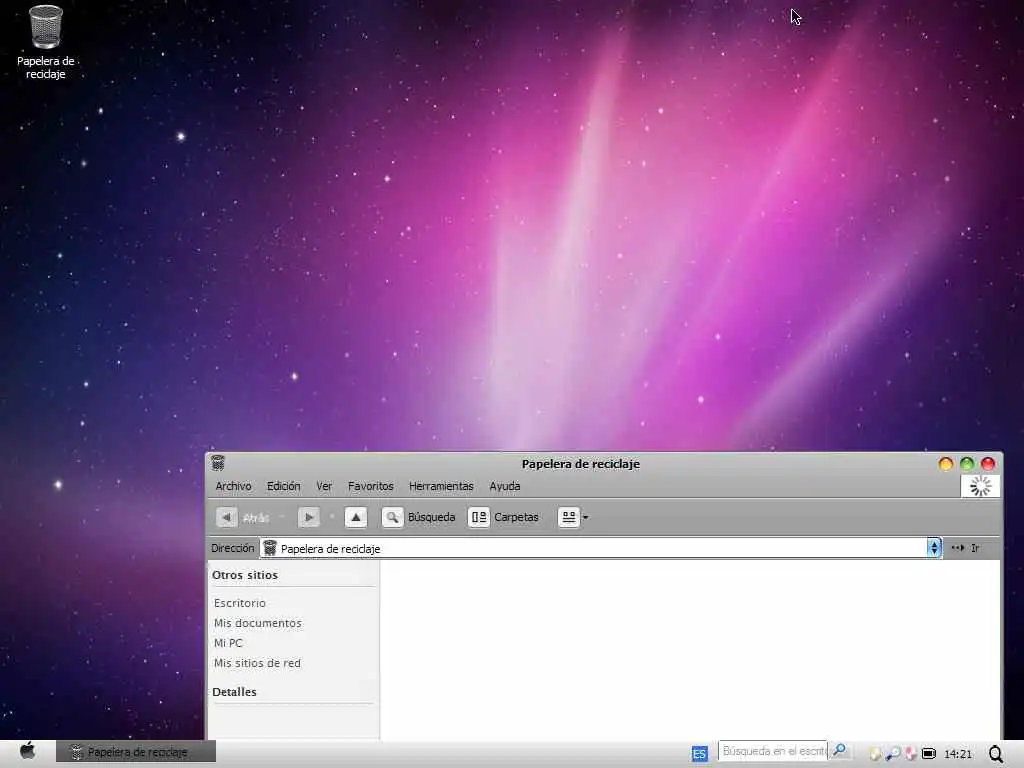Screen dimensions: 1024x768
Task: Open the Apple logo start menu
Action: click(27, 752)
